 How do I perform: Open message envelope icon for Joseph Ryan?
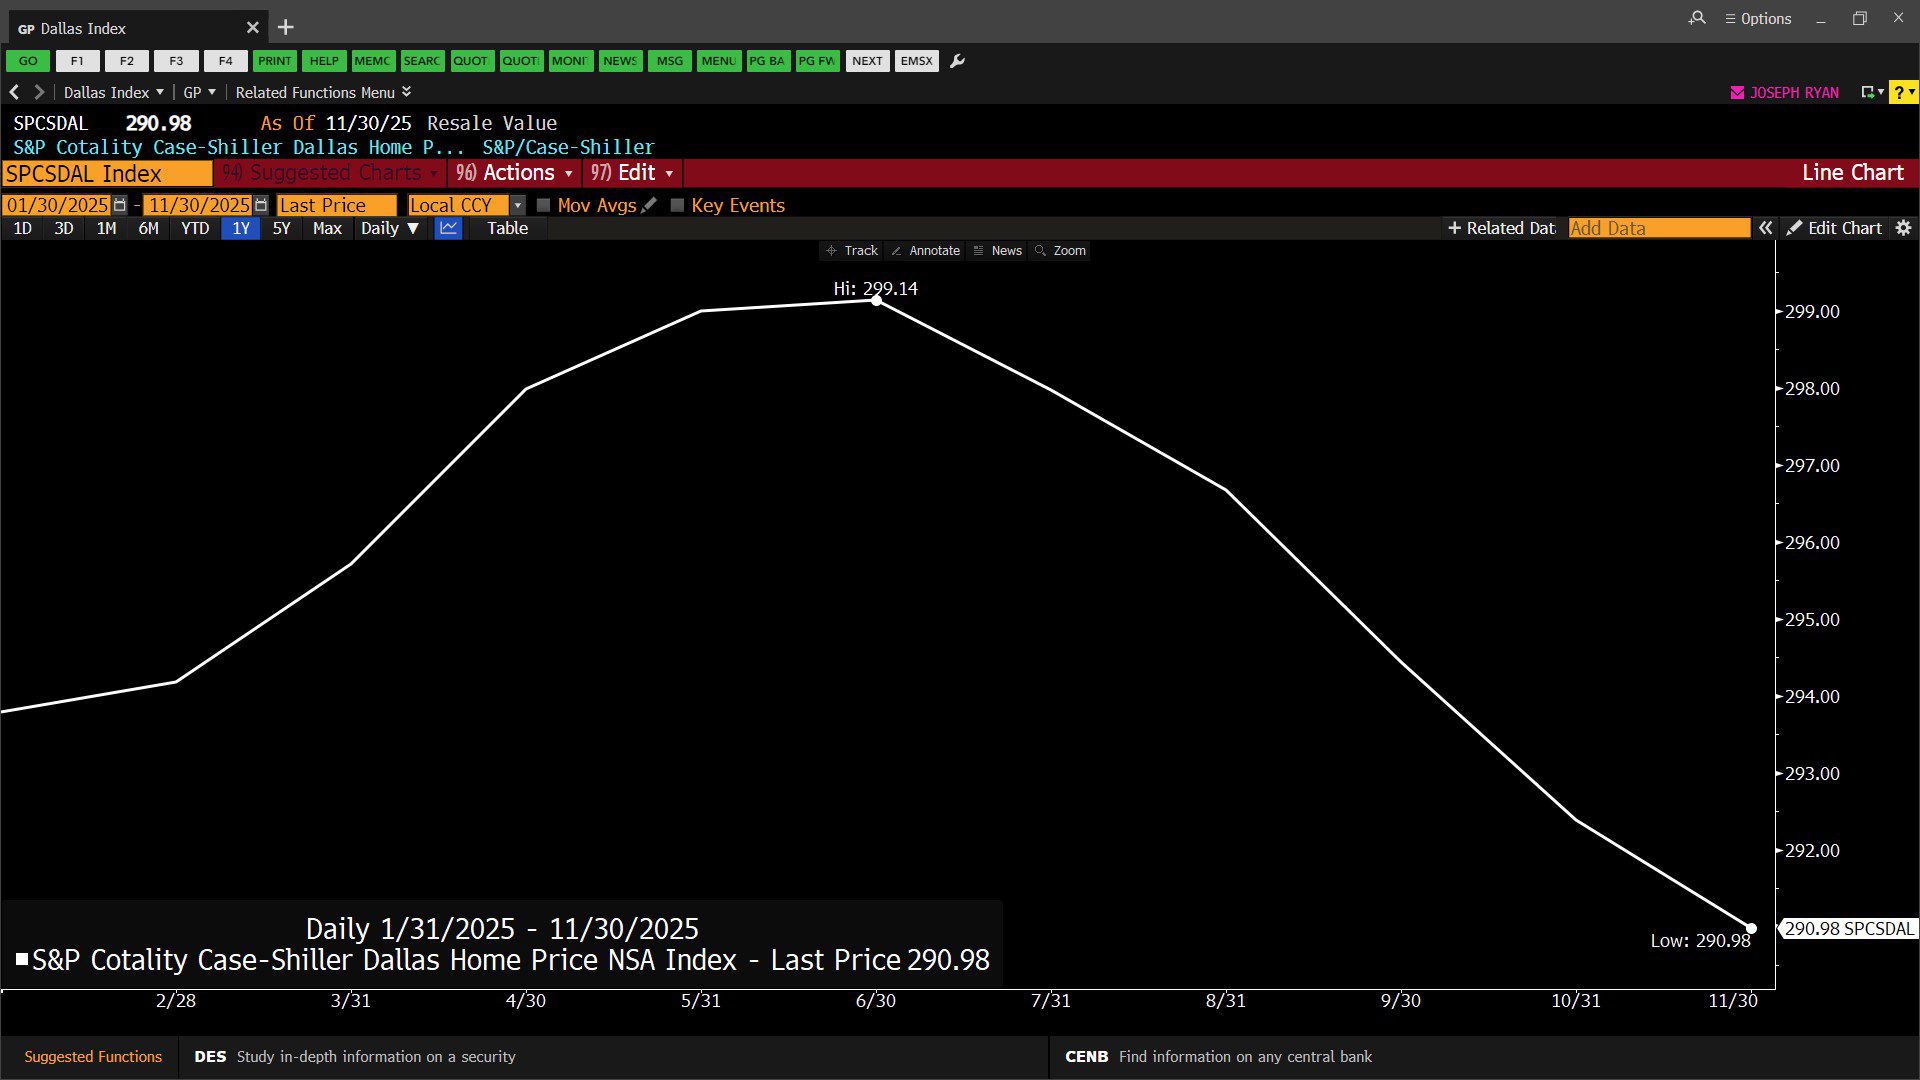pos(1737,92)
